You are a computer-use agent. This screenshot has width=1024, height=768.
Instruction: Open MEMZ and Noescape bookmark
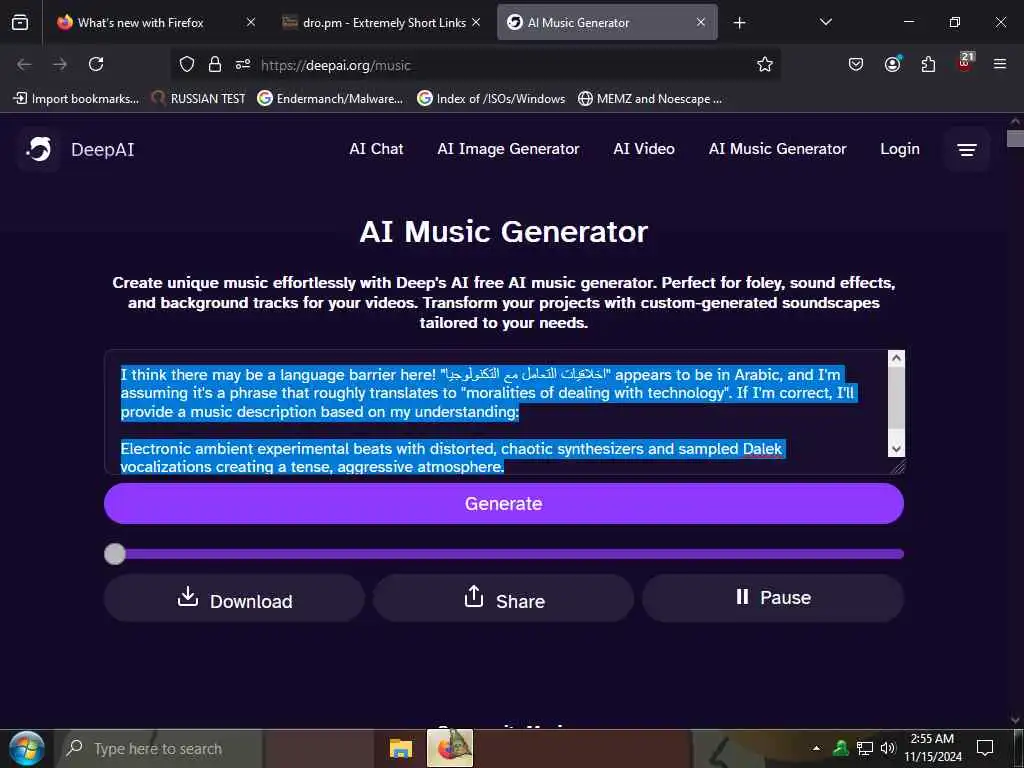point(650,99)
